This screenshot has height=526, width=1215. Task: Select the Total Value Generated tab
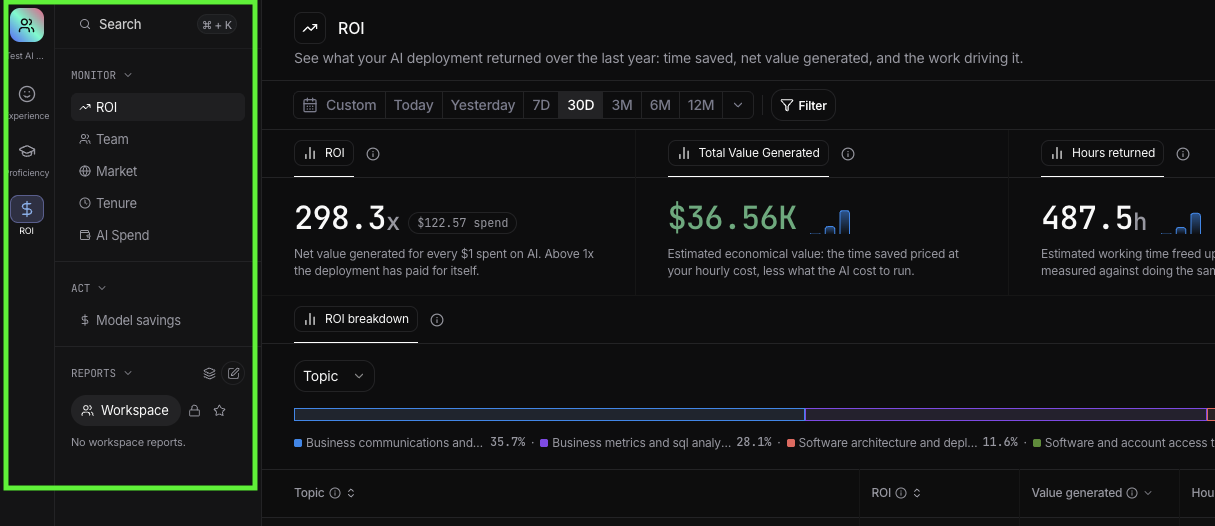[748, 153]
